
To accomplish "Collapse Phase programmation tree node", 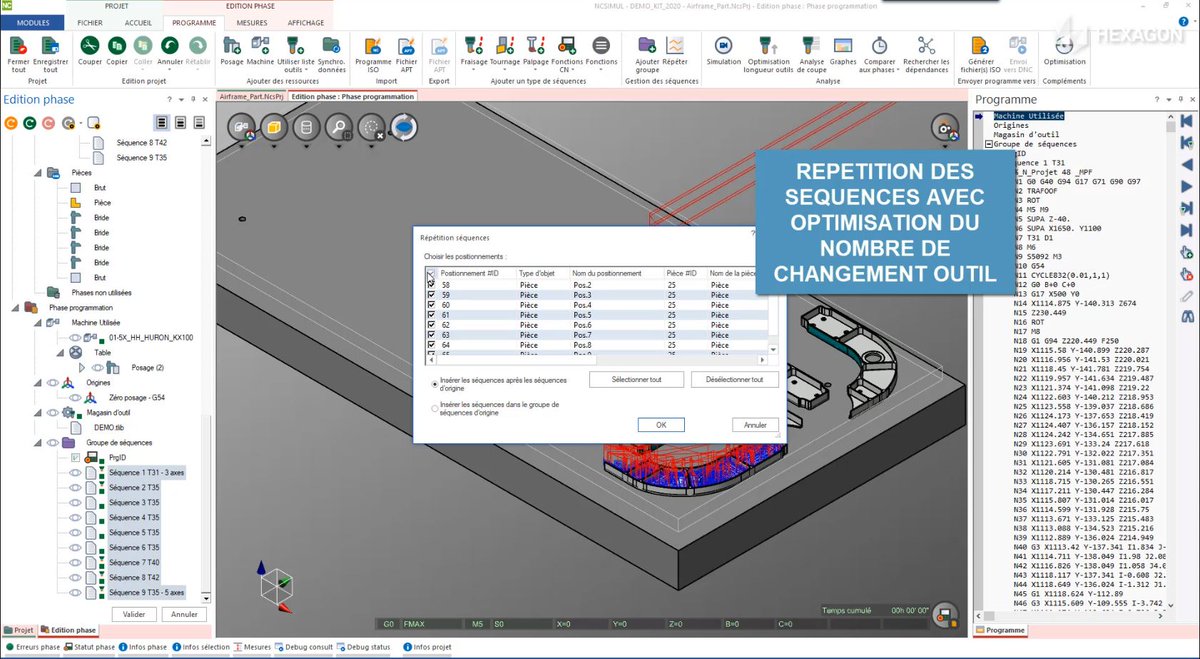I will (x=15, y=307).
